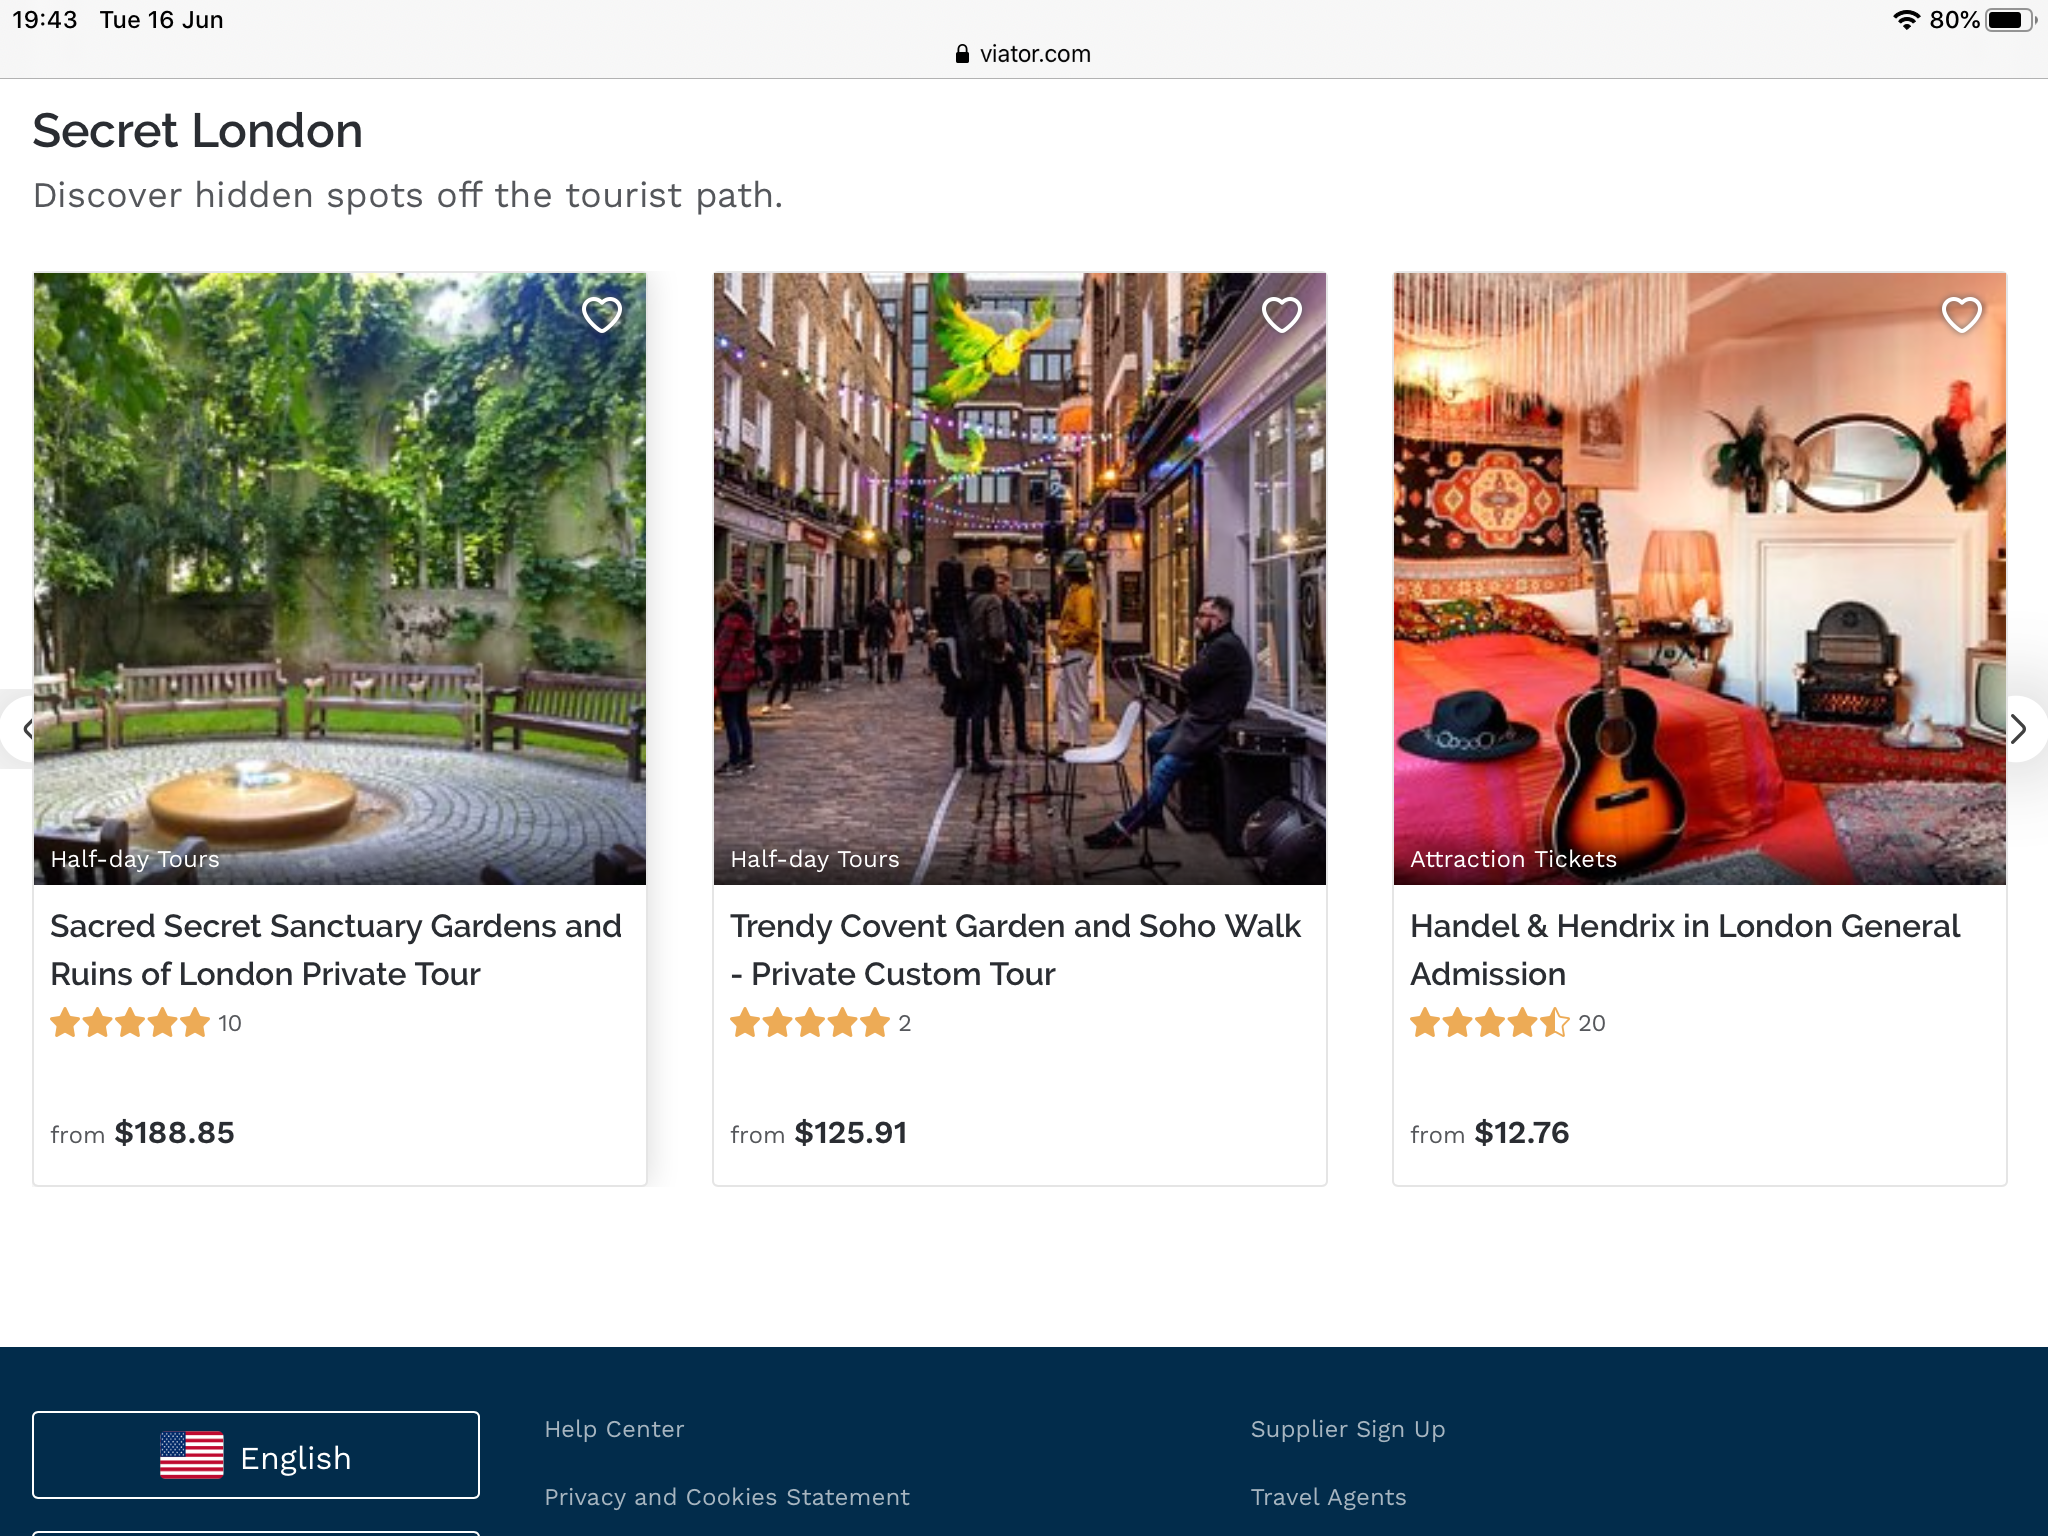Tap the viator.com address bar

(x=1023, y=54)
